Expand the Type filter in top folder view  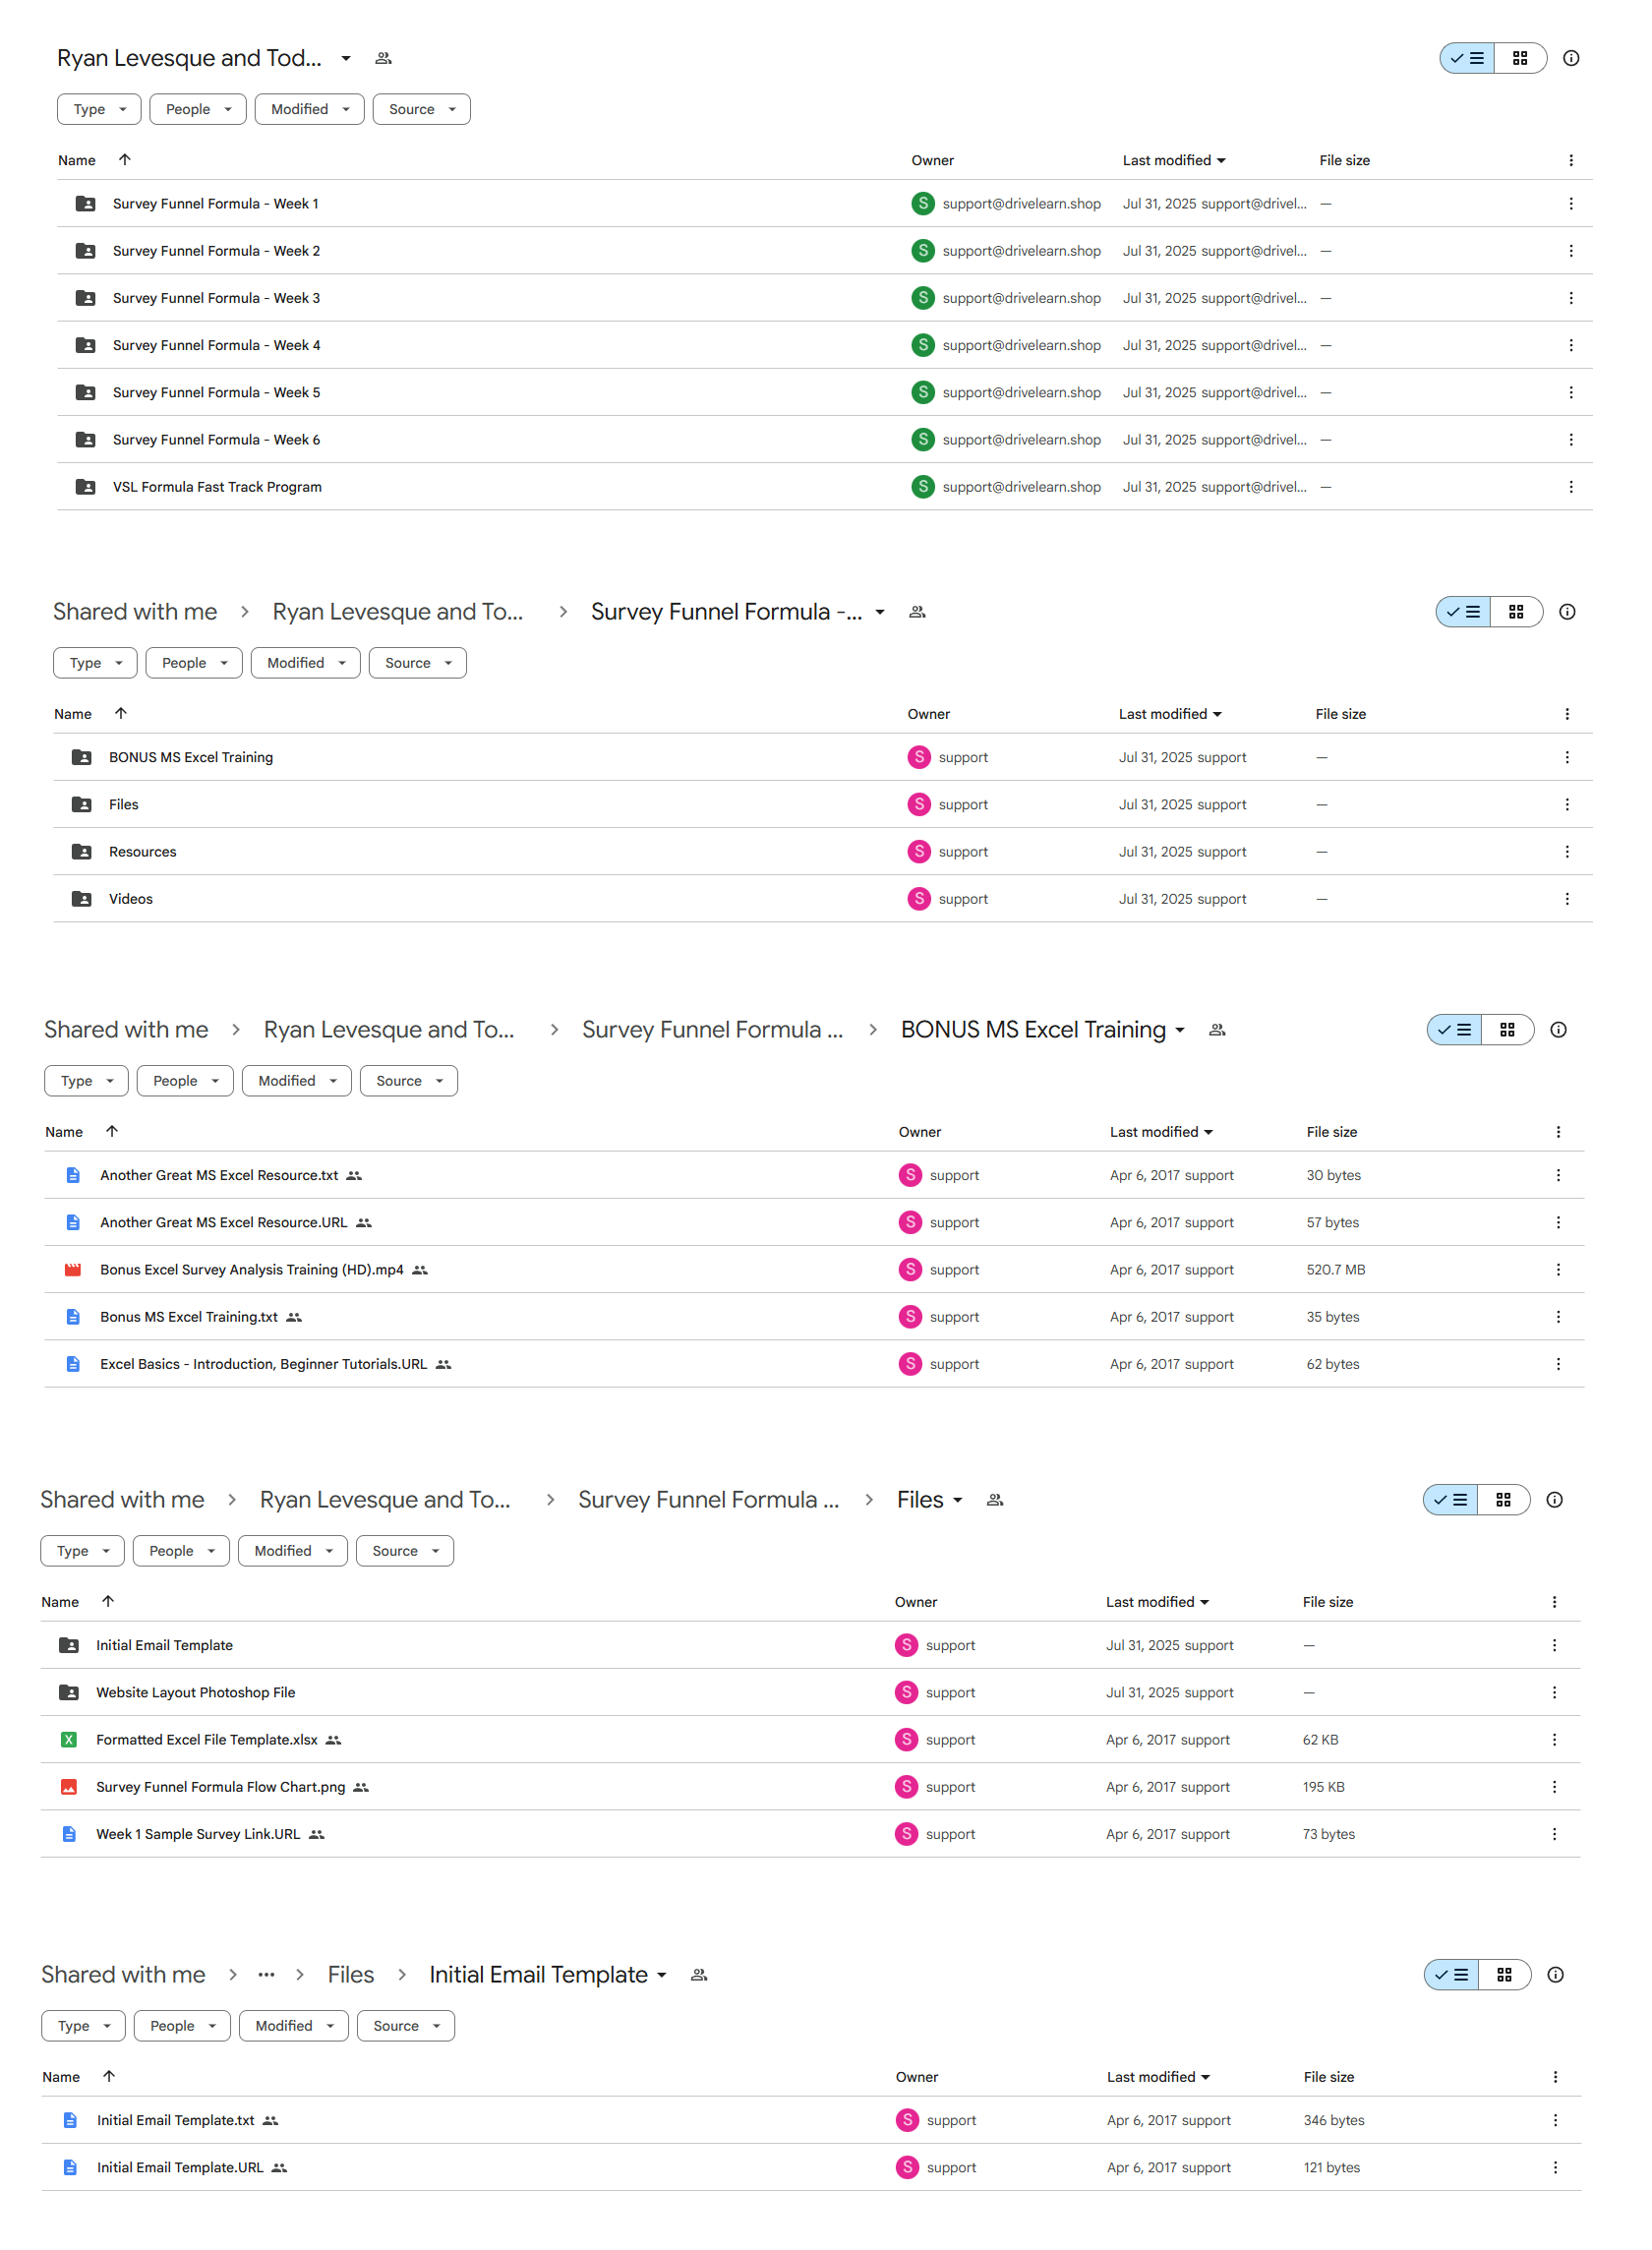(99, 109)
